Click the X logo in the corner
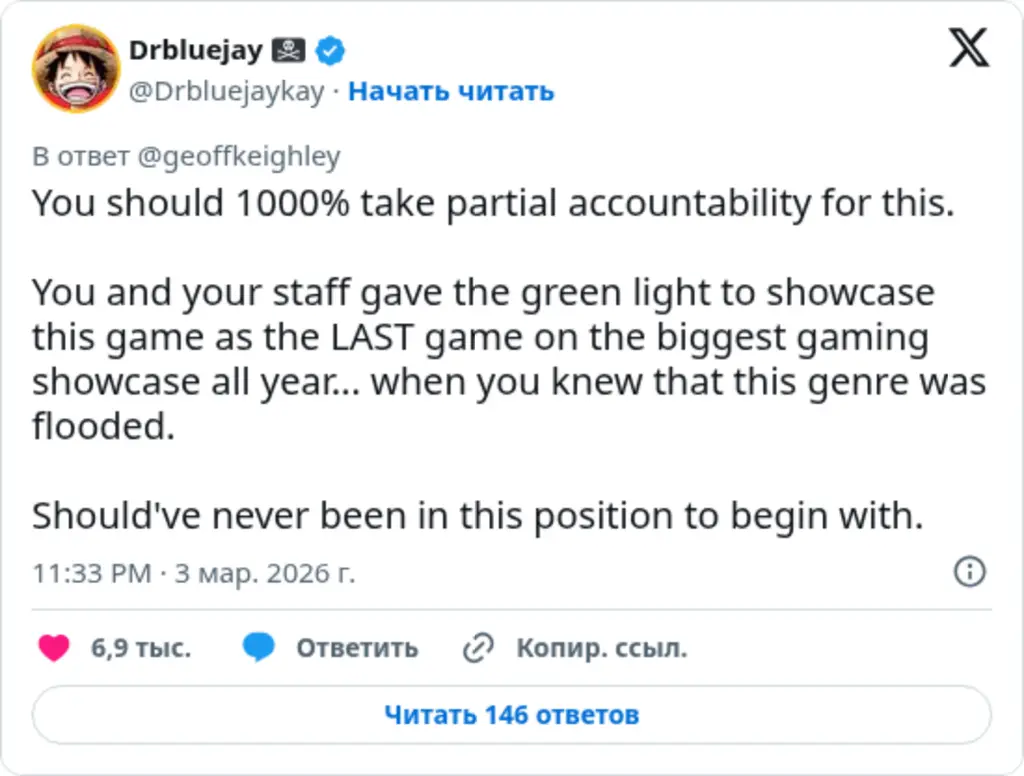The height and width of the screenshot is (776, 1024). pos(968,45)
